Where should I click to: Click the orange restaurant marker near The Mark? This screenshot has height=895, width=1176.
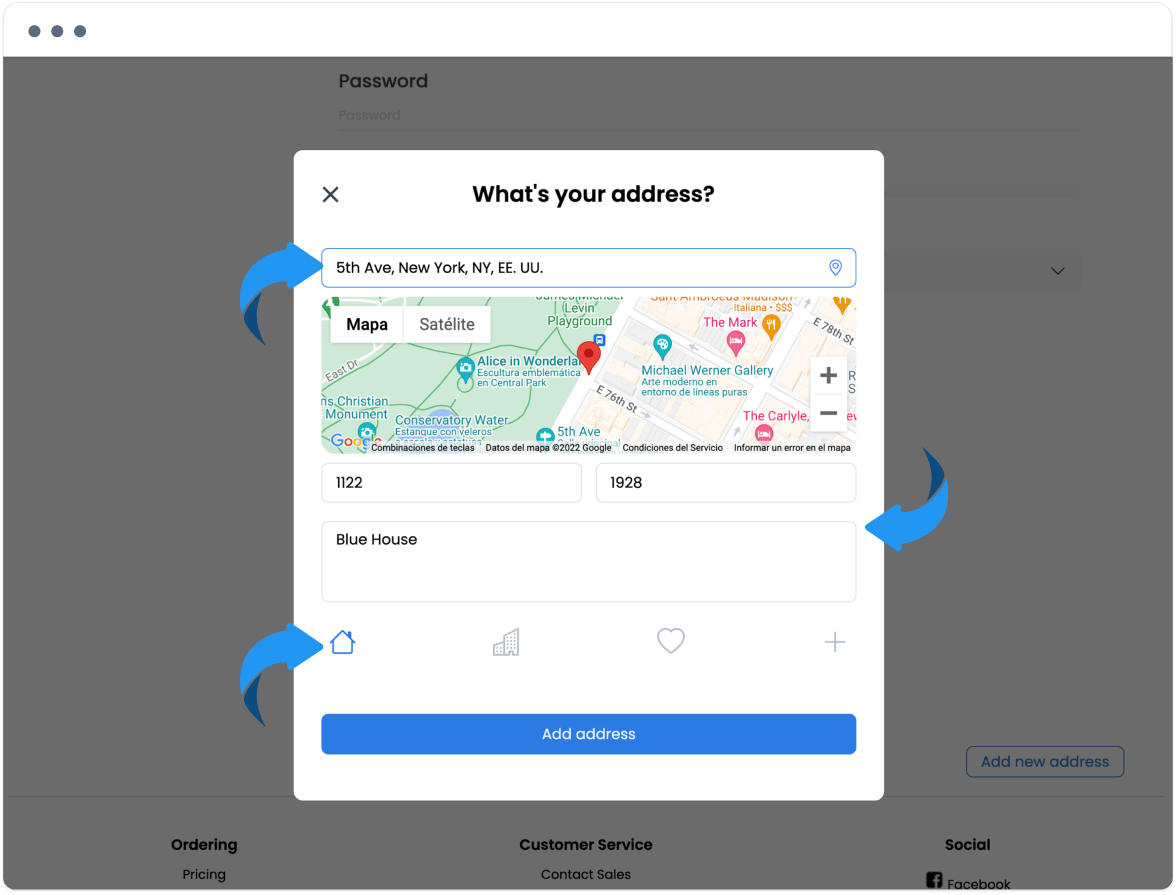[771, 326]
